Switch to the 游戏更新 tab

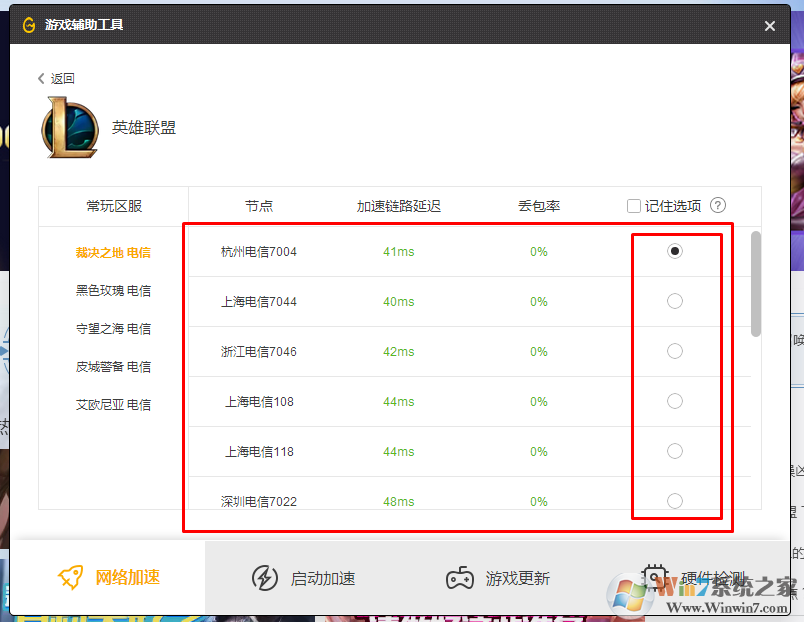(x=498, y=578)
